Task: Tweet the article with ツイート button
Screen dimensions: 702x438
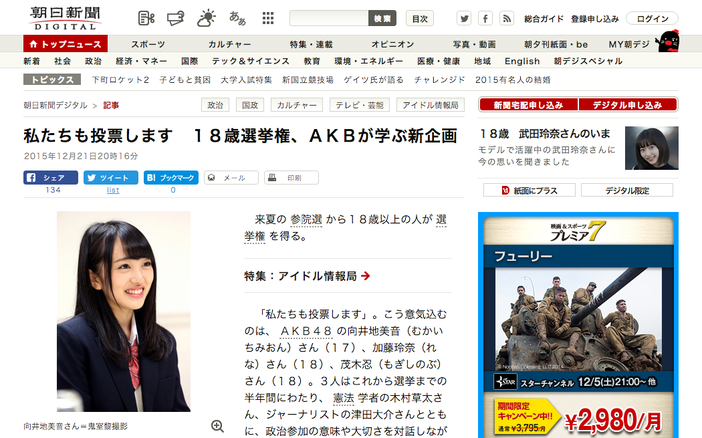Action: pos(111,178)
